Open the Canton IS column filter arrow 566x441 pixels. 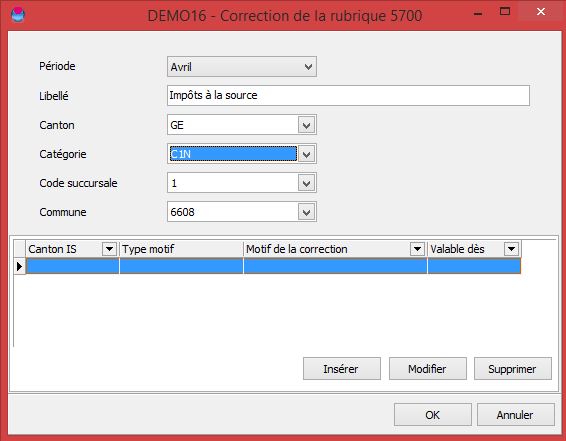coord(109,249)
